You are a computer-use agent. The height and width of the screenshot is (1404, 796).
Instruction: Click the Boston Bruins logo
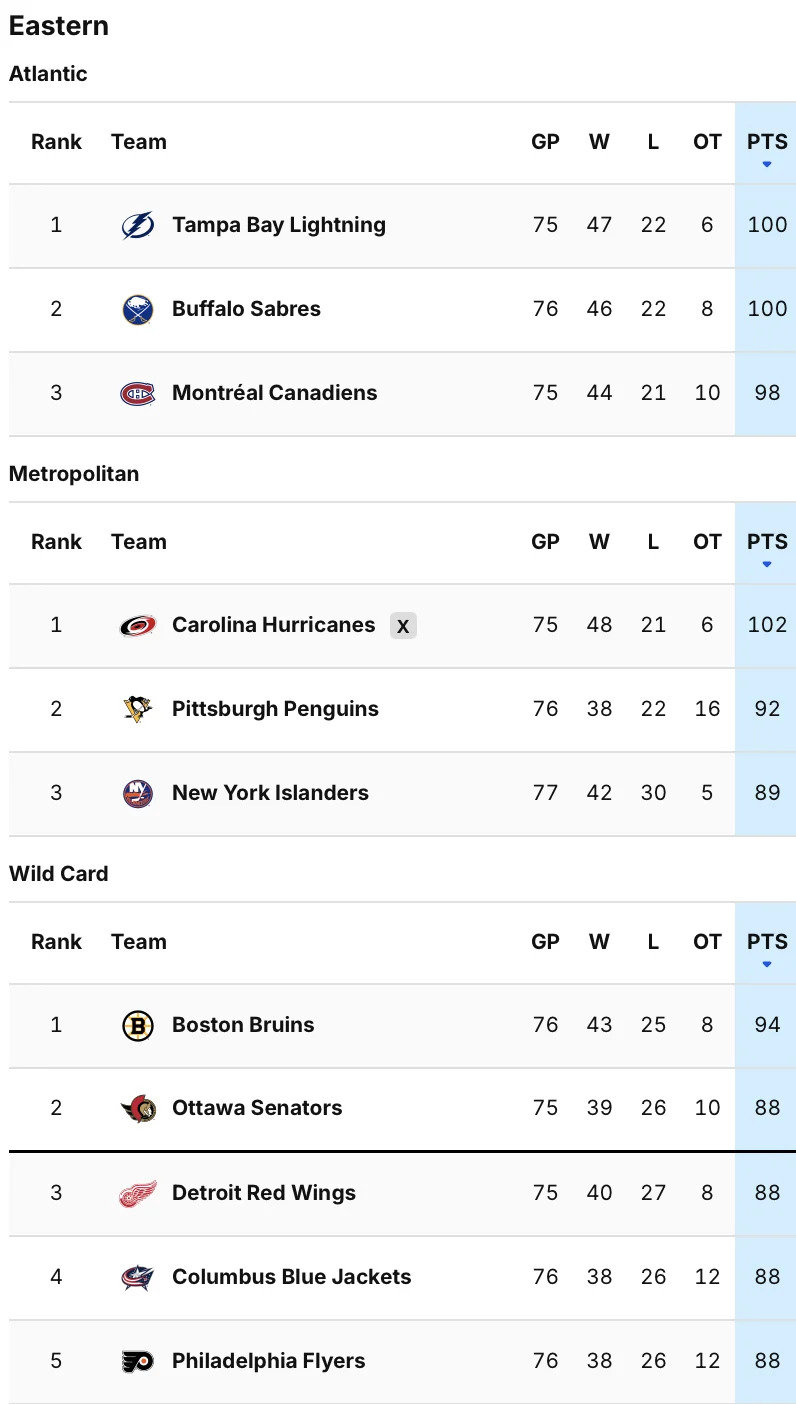138,1026
